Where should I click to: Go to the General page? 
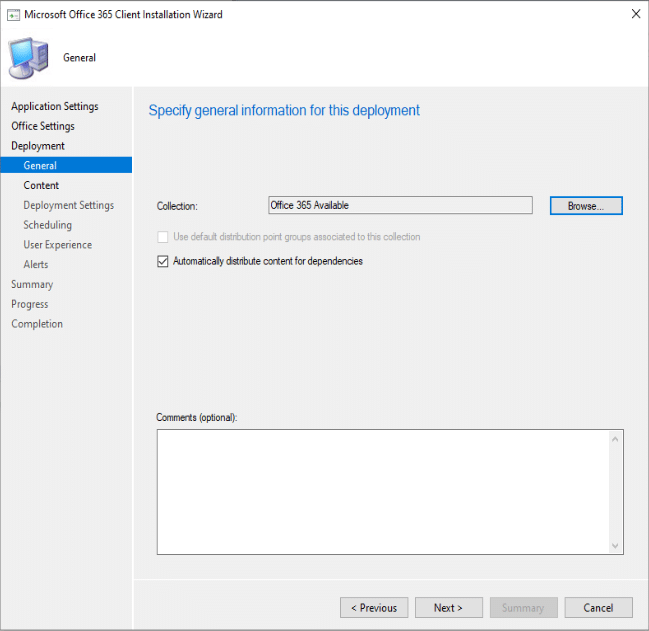coord(40,166)
